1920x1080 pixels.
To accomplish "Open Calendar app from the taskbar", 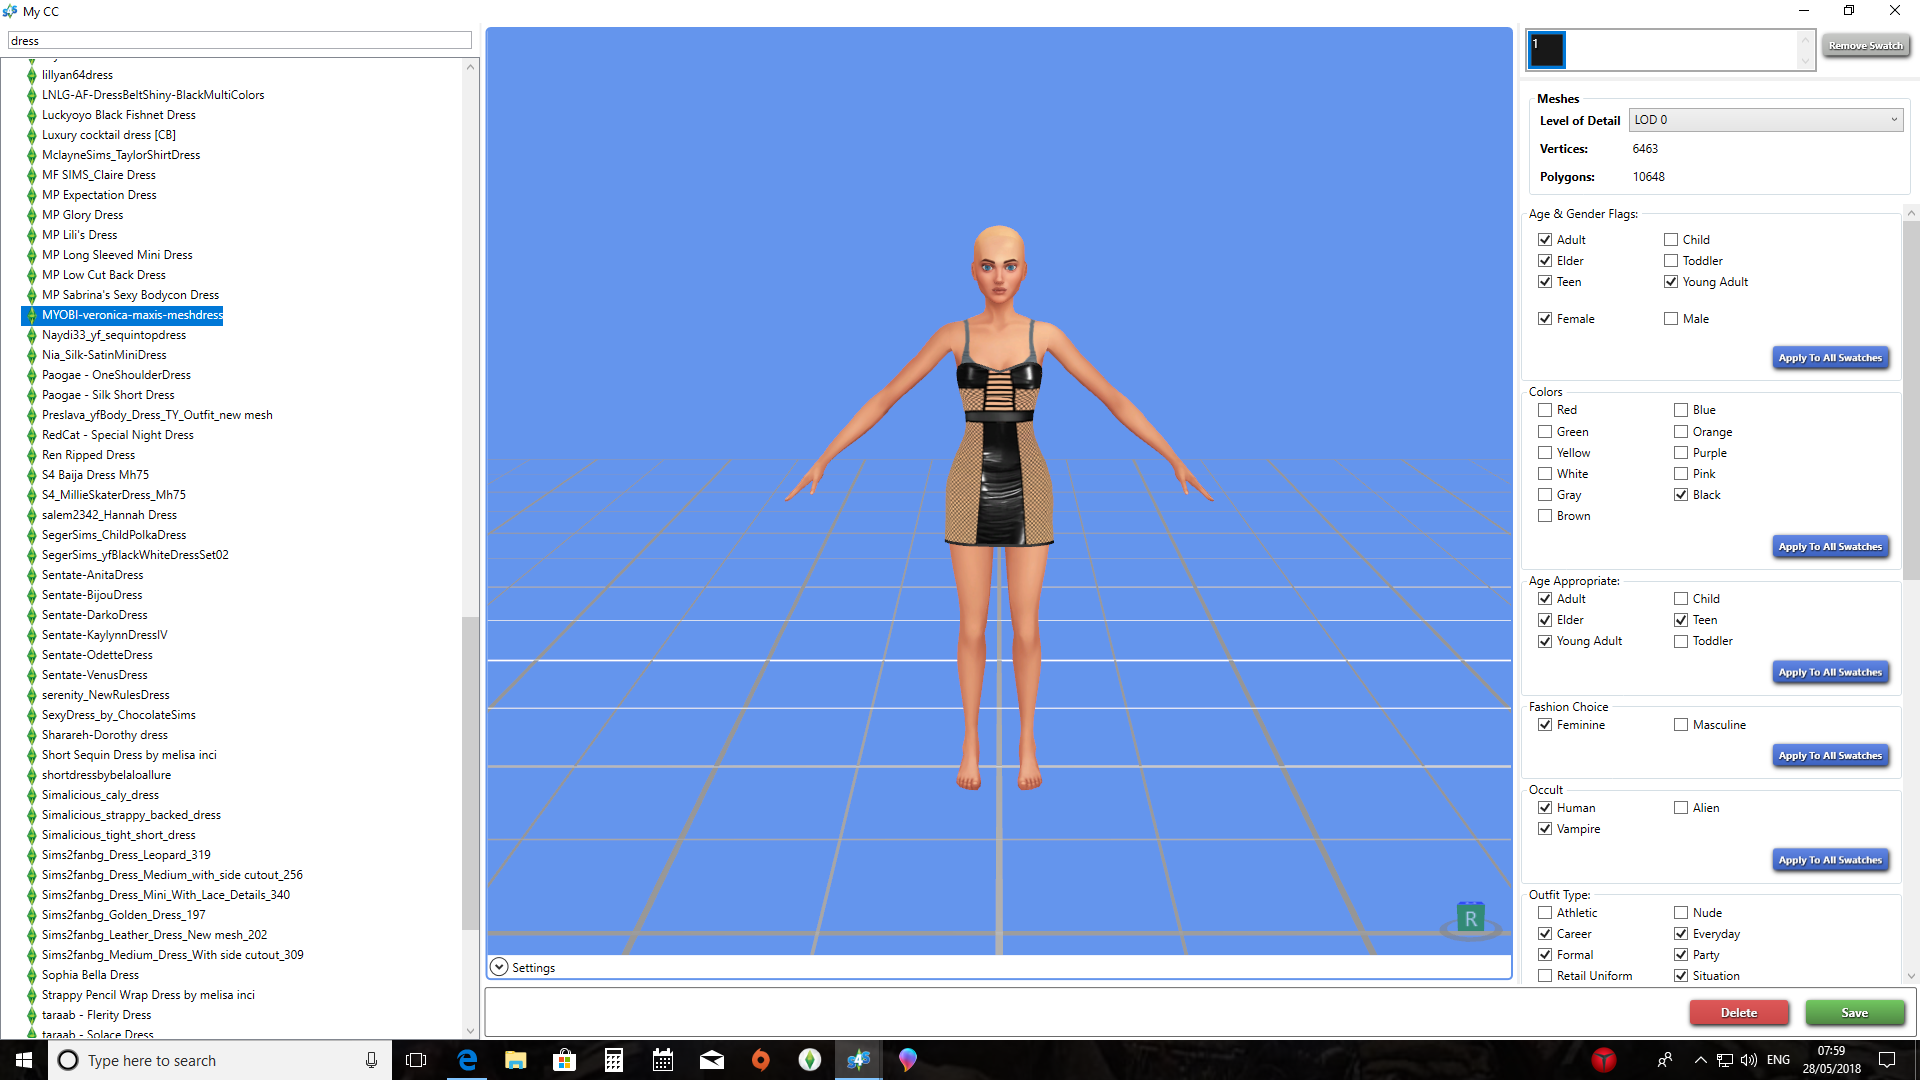I will (663, 1060).
